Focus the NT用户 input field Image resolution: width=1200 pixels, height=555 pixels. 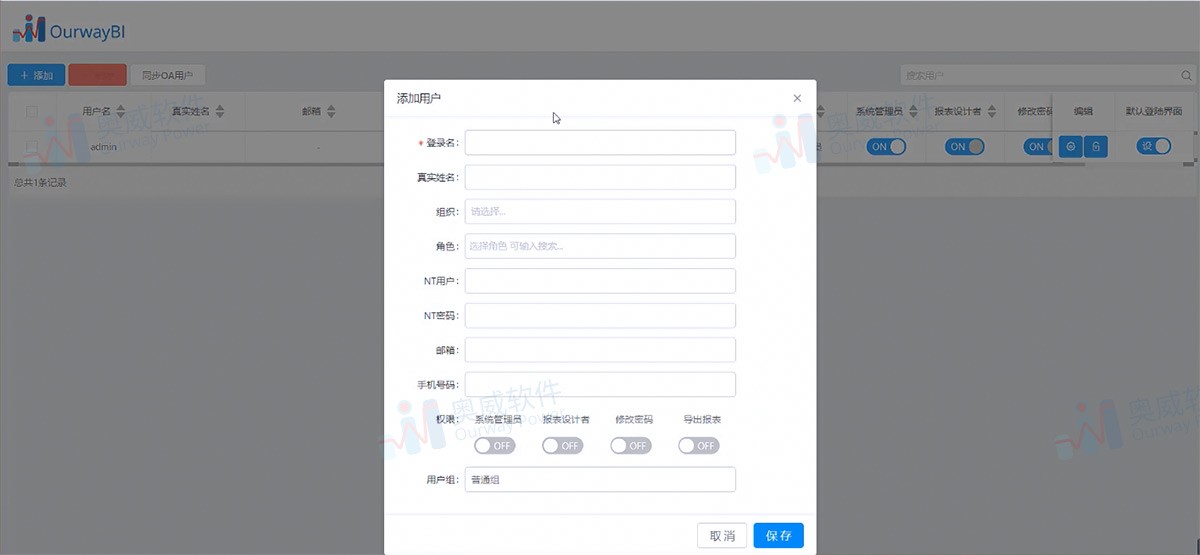[x=600, y=281]
